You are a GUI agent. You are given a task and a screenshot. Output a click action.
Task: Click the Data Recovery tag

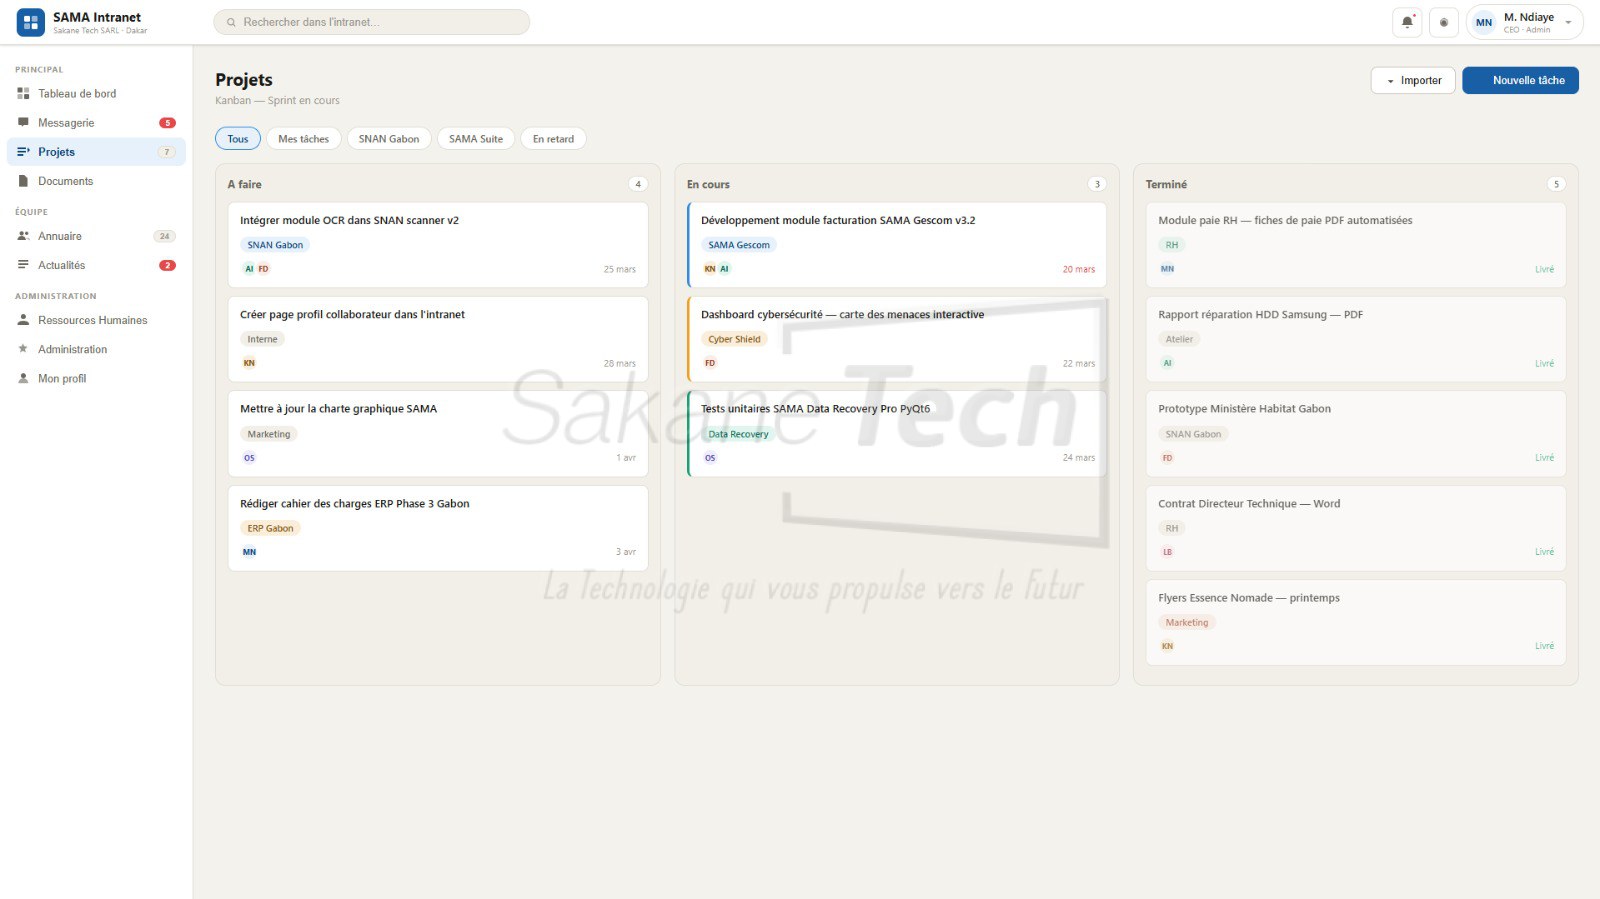coord(738,434)
